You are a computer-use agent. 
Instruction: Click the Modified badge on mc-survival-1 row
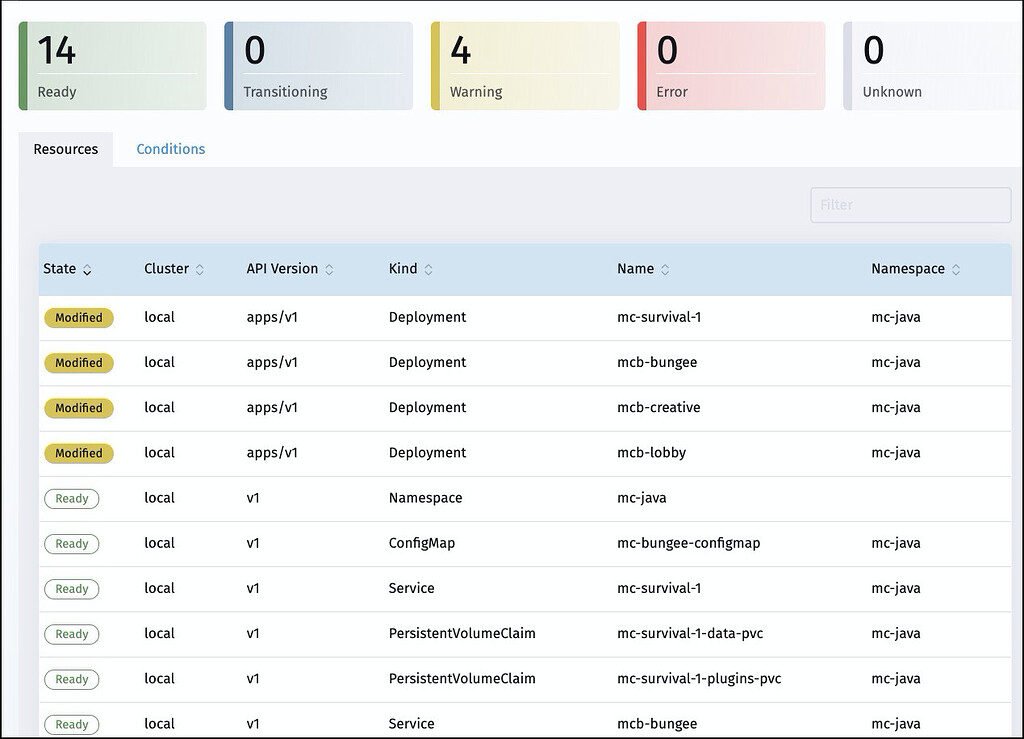point(79,317)
